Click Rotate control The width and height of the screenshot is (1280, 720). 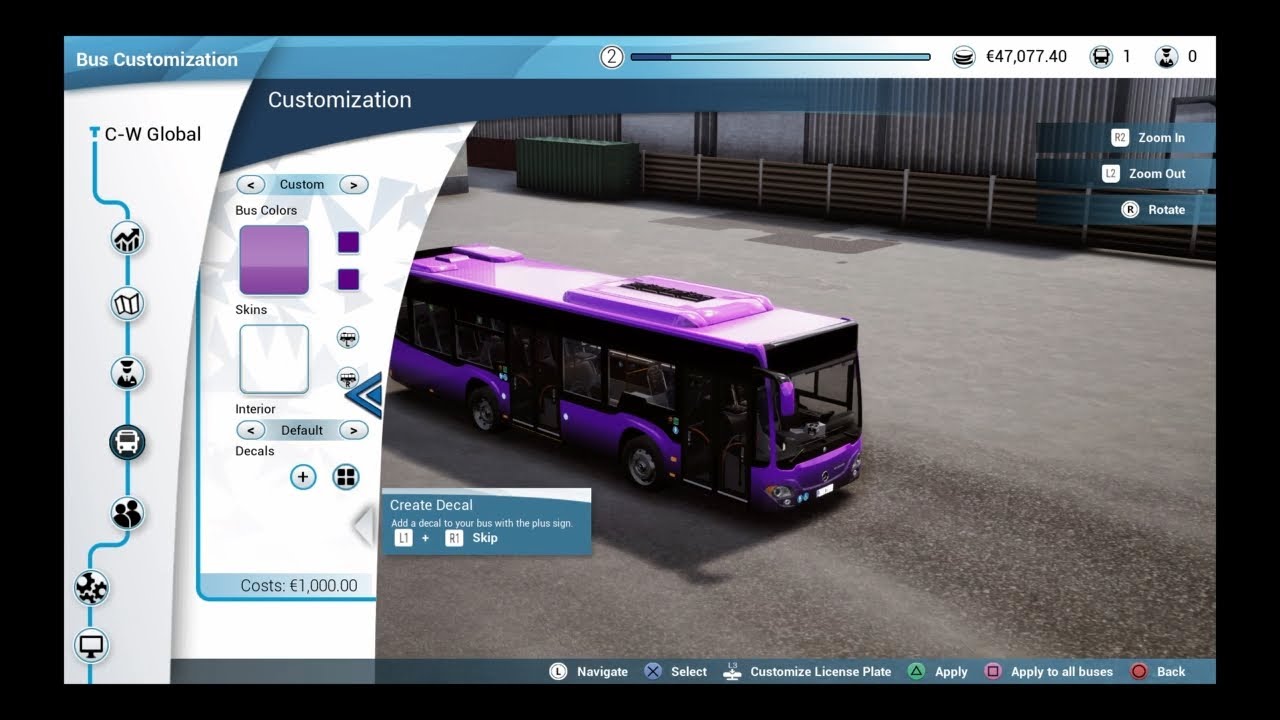[x=1154, y=210]
